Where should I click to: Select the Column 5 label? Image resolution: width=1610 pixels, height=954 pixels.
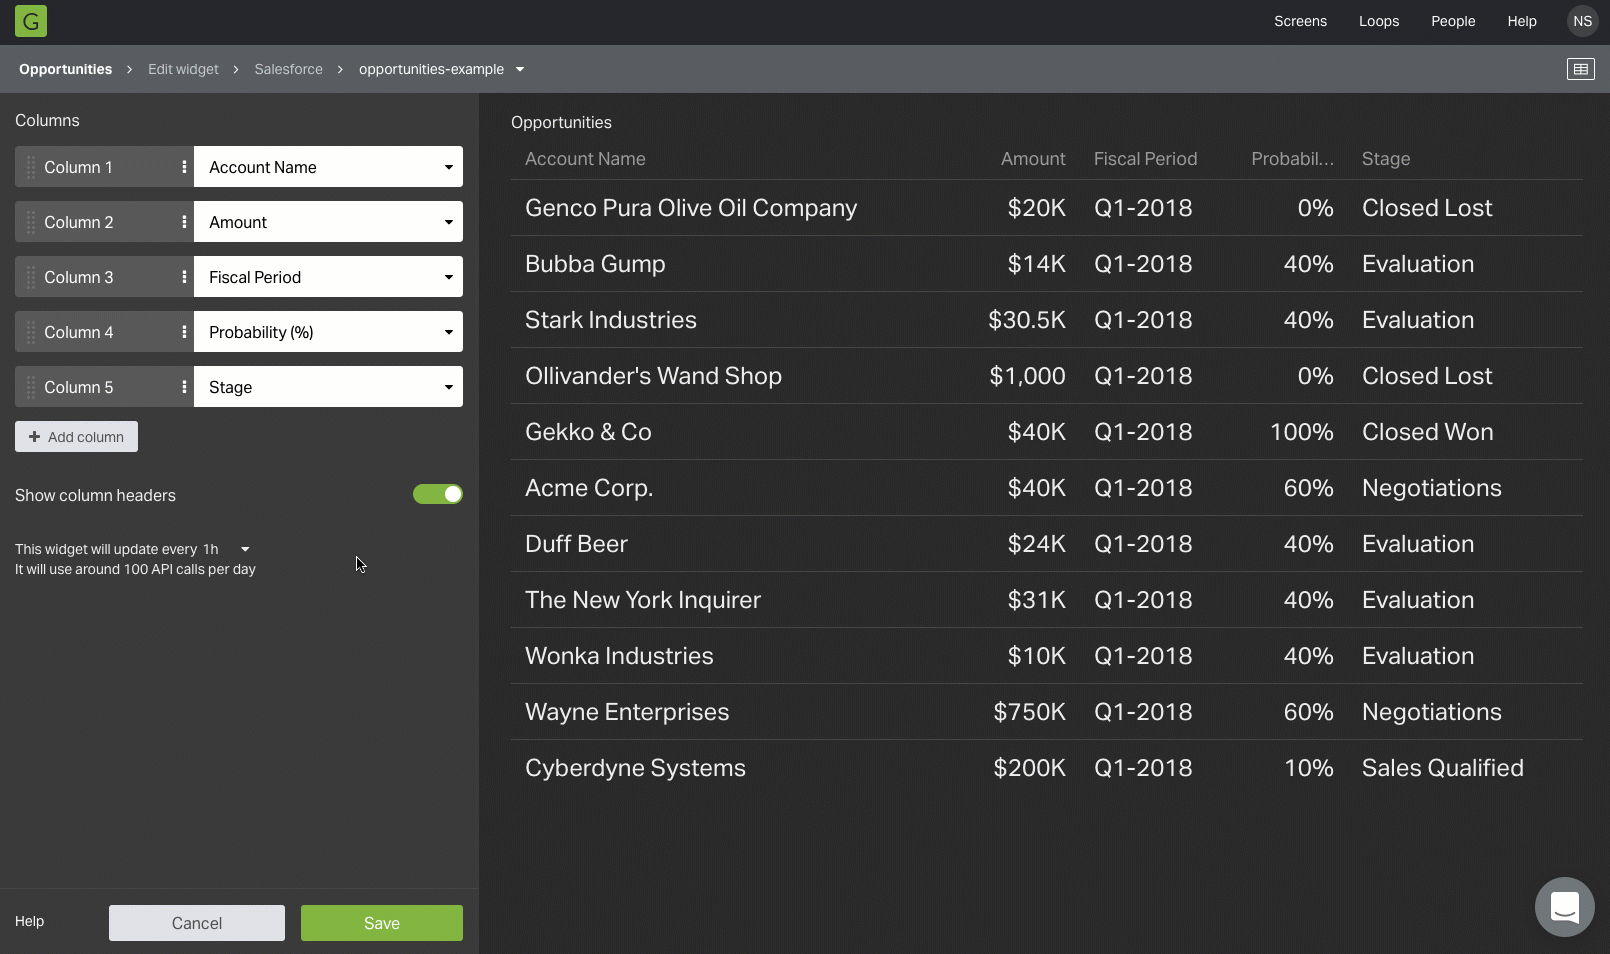[78, 387]
